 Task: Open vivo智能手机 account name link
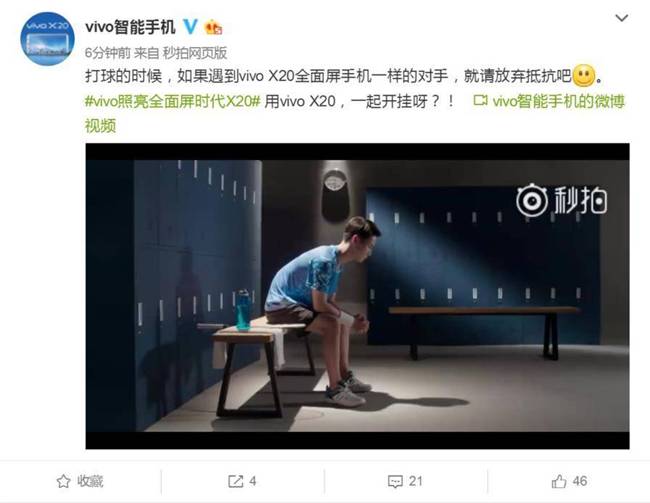[x=130, y=27]
